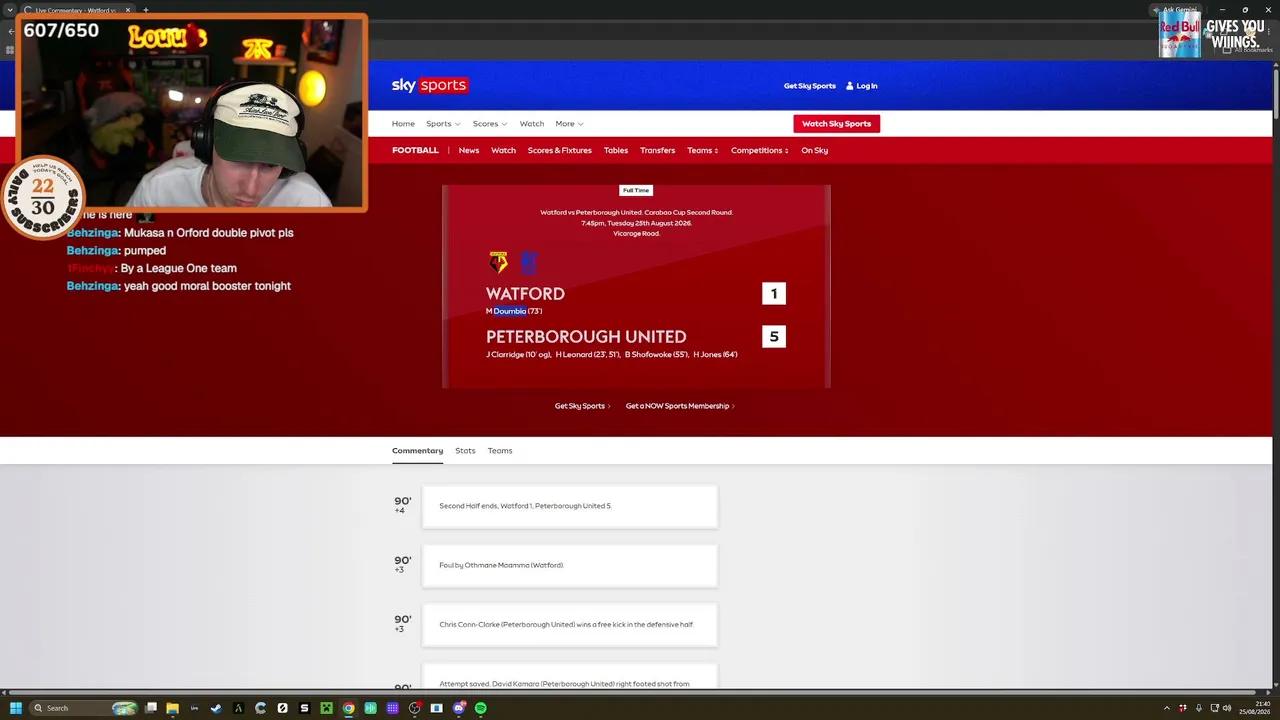Click Get Sky Sports in the header
1280x720 pixels.
pyautogui.click(x=810, y=86)
